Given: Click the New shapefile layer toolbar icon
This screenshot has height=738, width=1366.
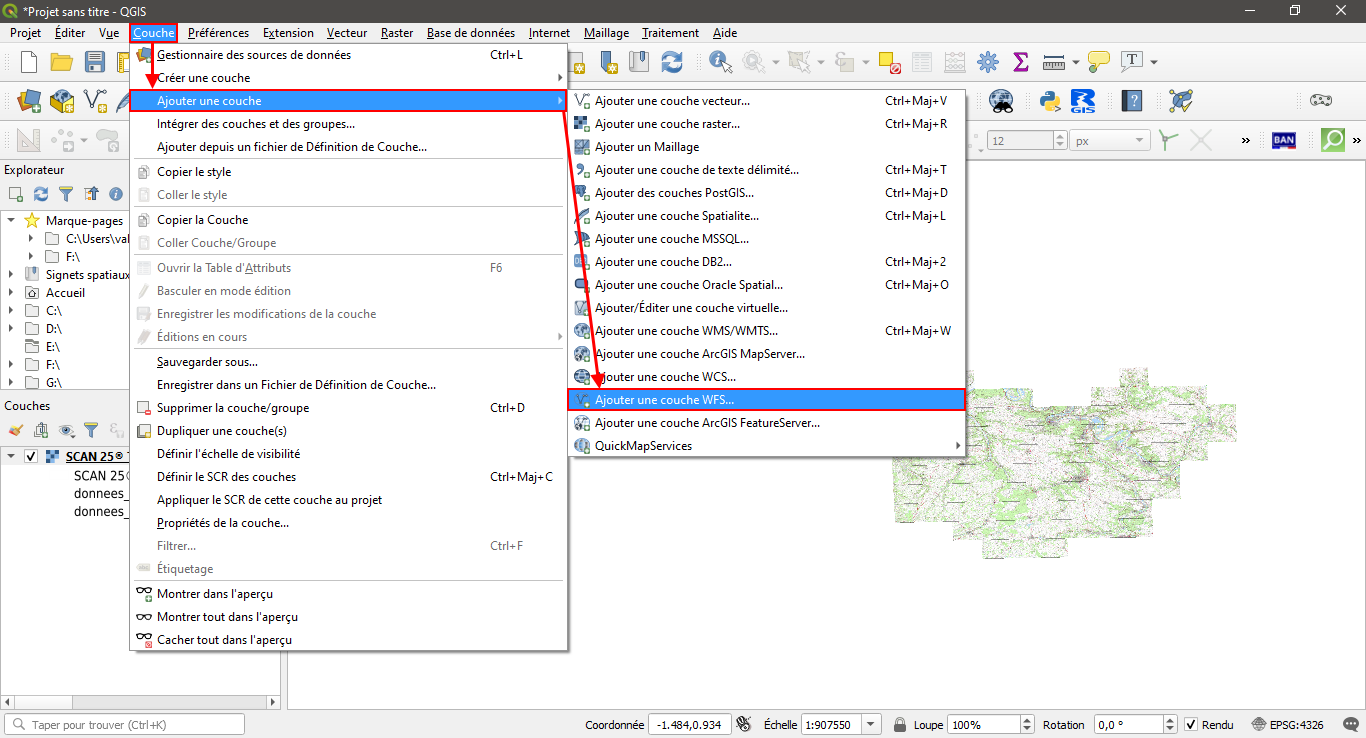Looking at the screenshot, I should [x=95, y=100].
